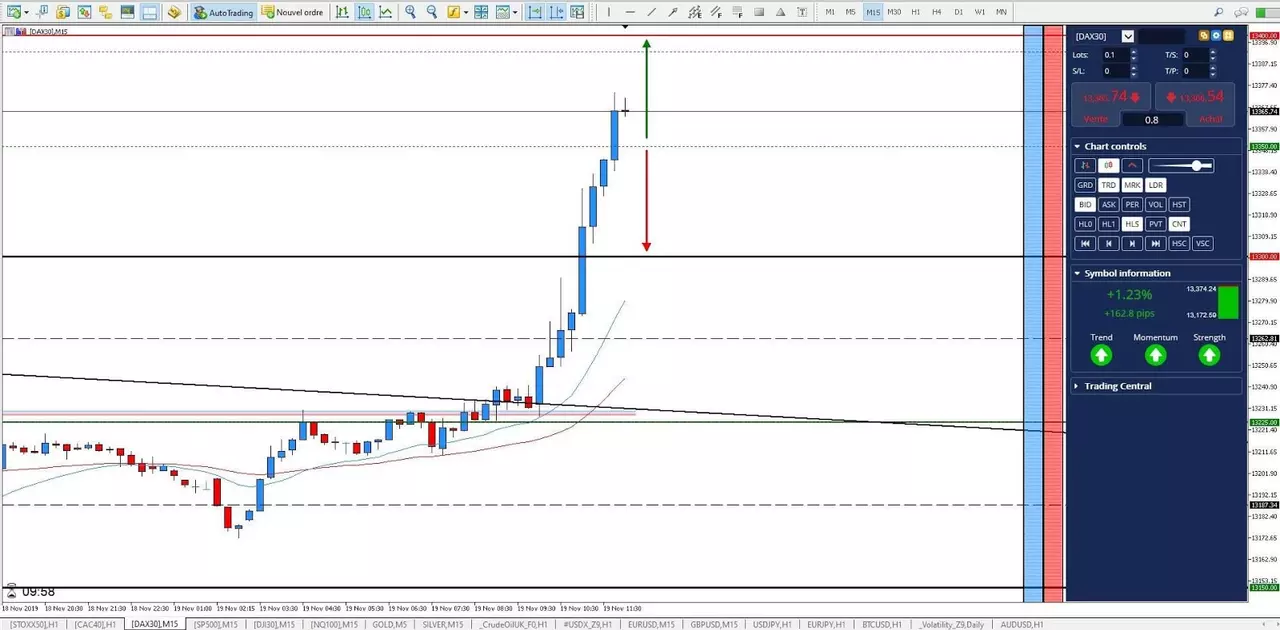Image resolution: width=1280 pixels, height=630 pixels.
Task: Toggle the ASK line button
Action: tap(1109, 204)
